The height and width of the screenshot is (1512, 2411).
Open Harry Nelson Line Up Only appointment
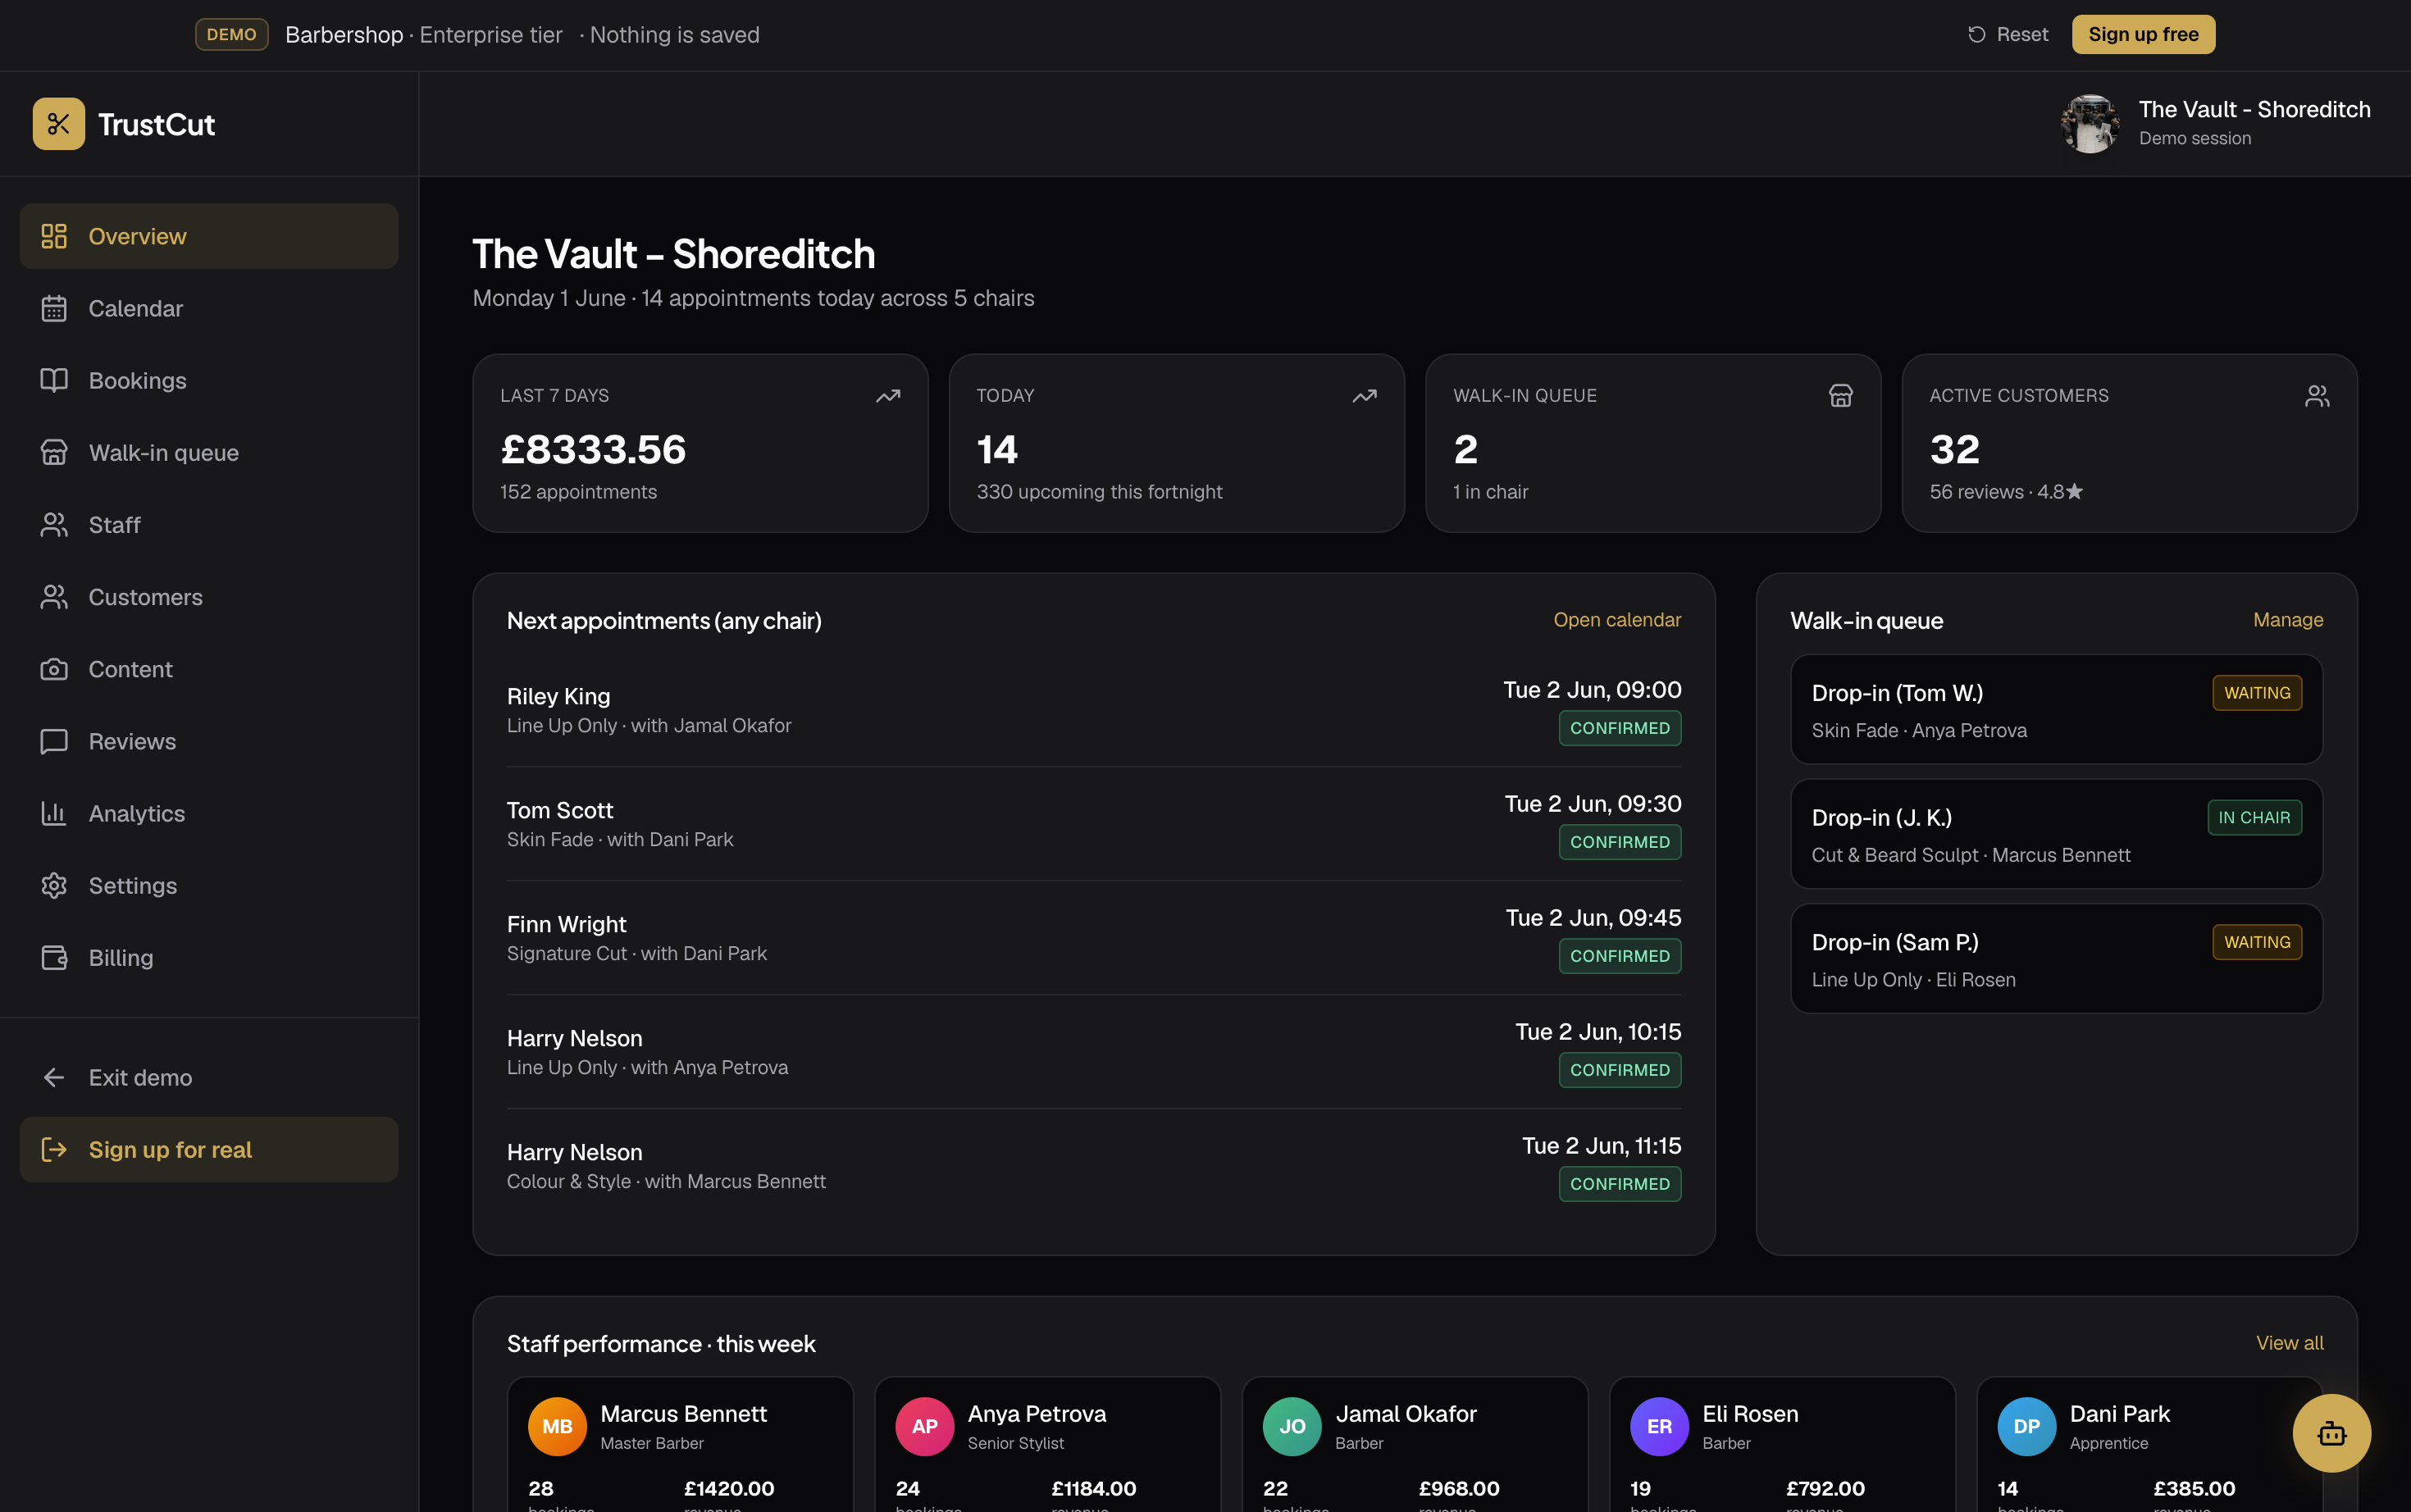[1094, 1052]
